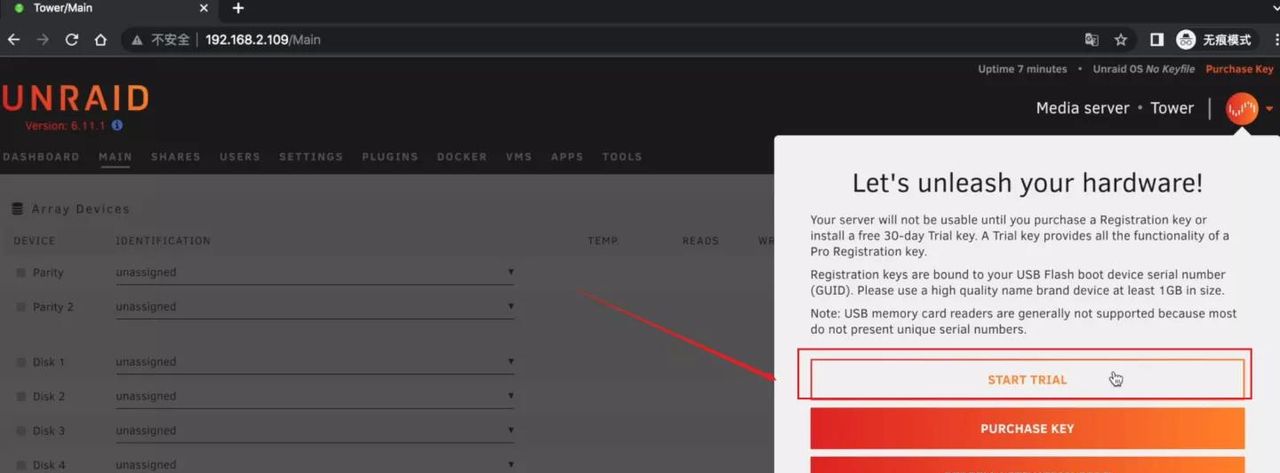Click the Identification column header
Viewport: 1280px width, 473px height.
point(163,241)
